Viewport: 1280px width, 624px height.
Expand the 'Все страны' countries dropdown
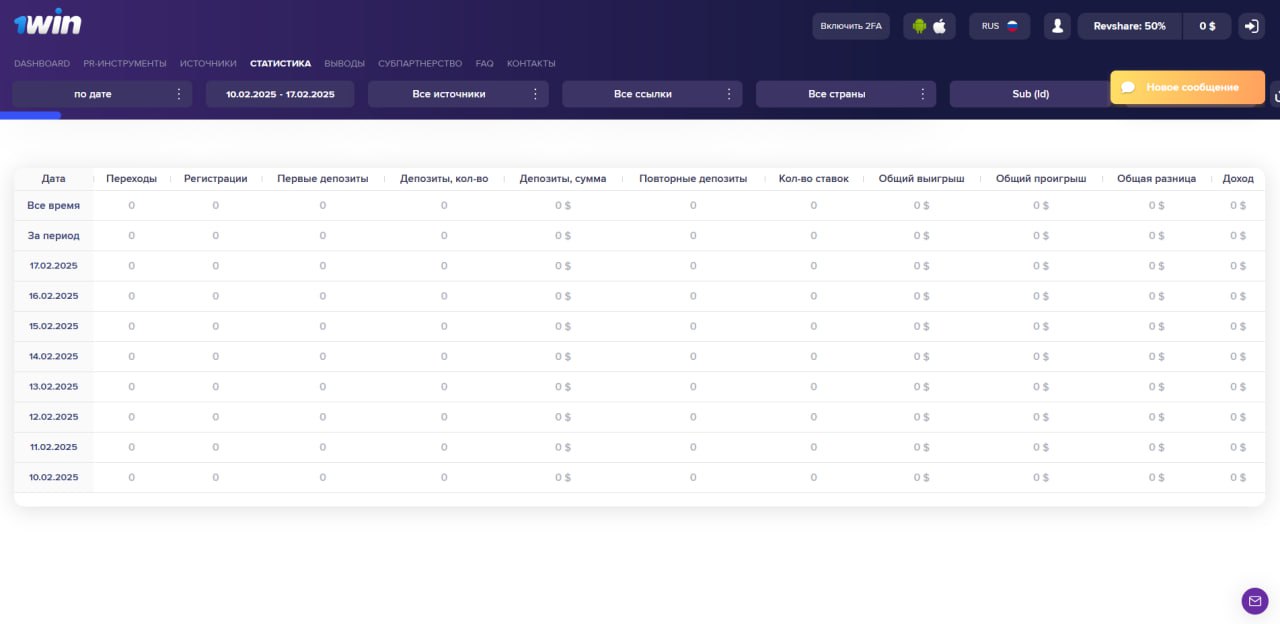(x=846, y=94)
